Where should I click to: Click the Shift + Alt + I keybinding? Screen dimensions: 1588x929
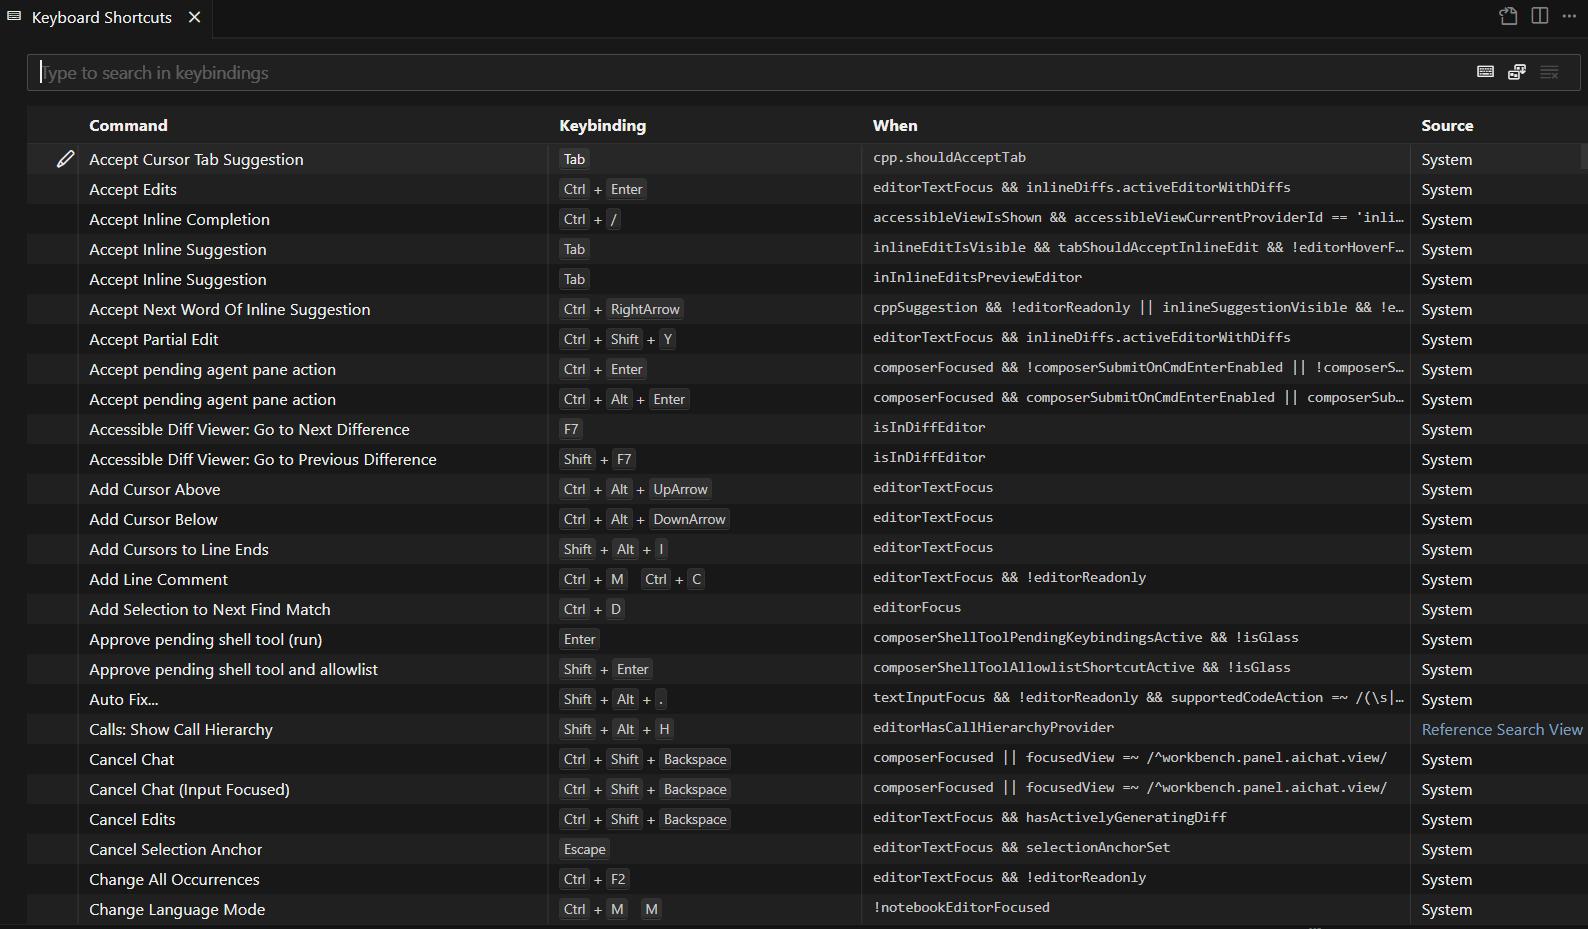pos(613,549)
